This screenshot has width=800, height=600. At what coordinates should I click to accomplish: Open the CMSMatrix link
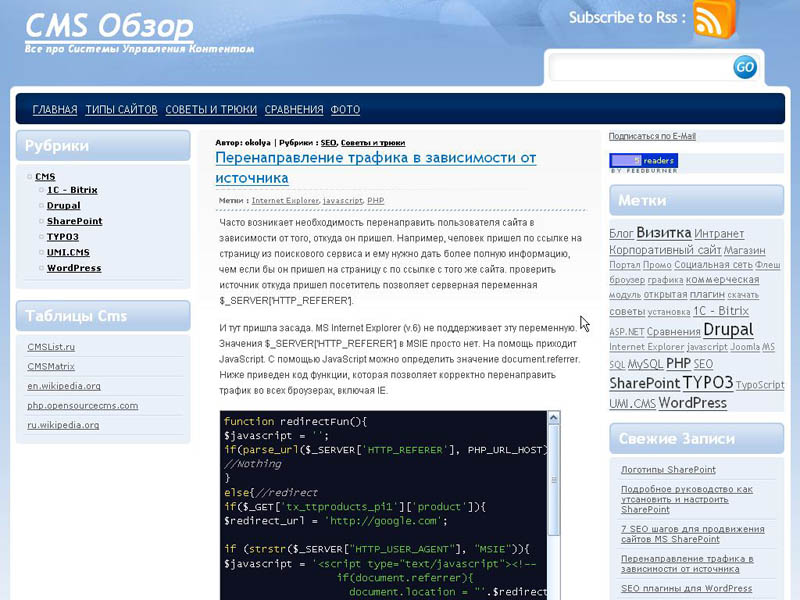tap(51, 366)
